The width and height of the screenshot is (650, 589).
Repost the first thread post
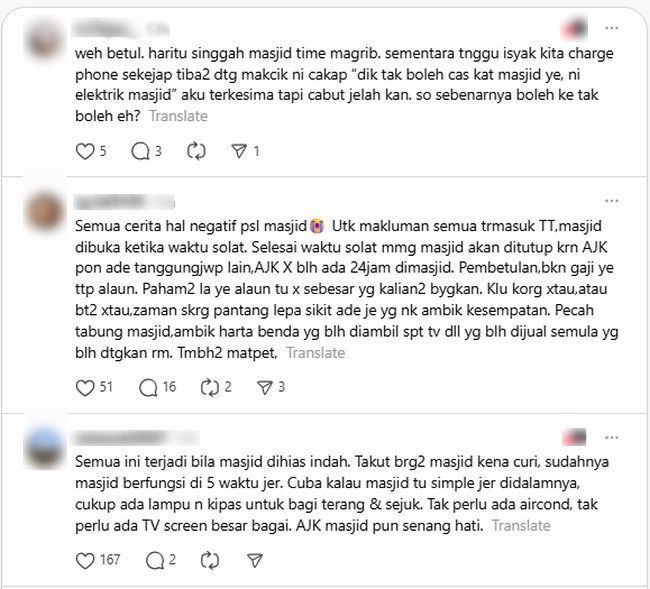(x=196, y=151)
